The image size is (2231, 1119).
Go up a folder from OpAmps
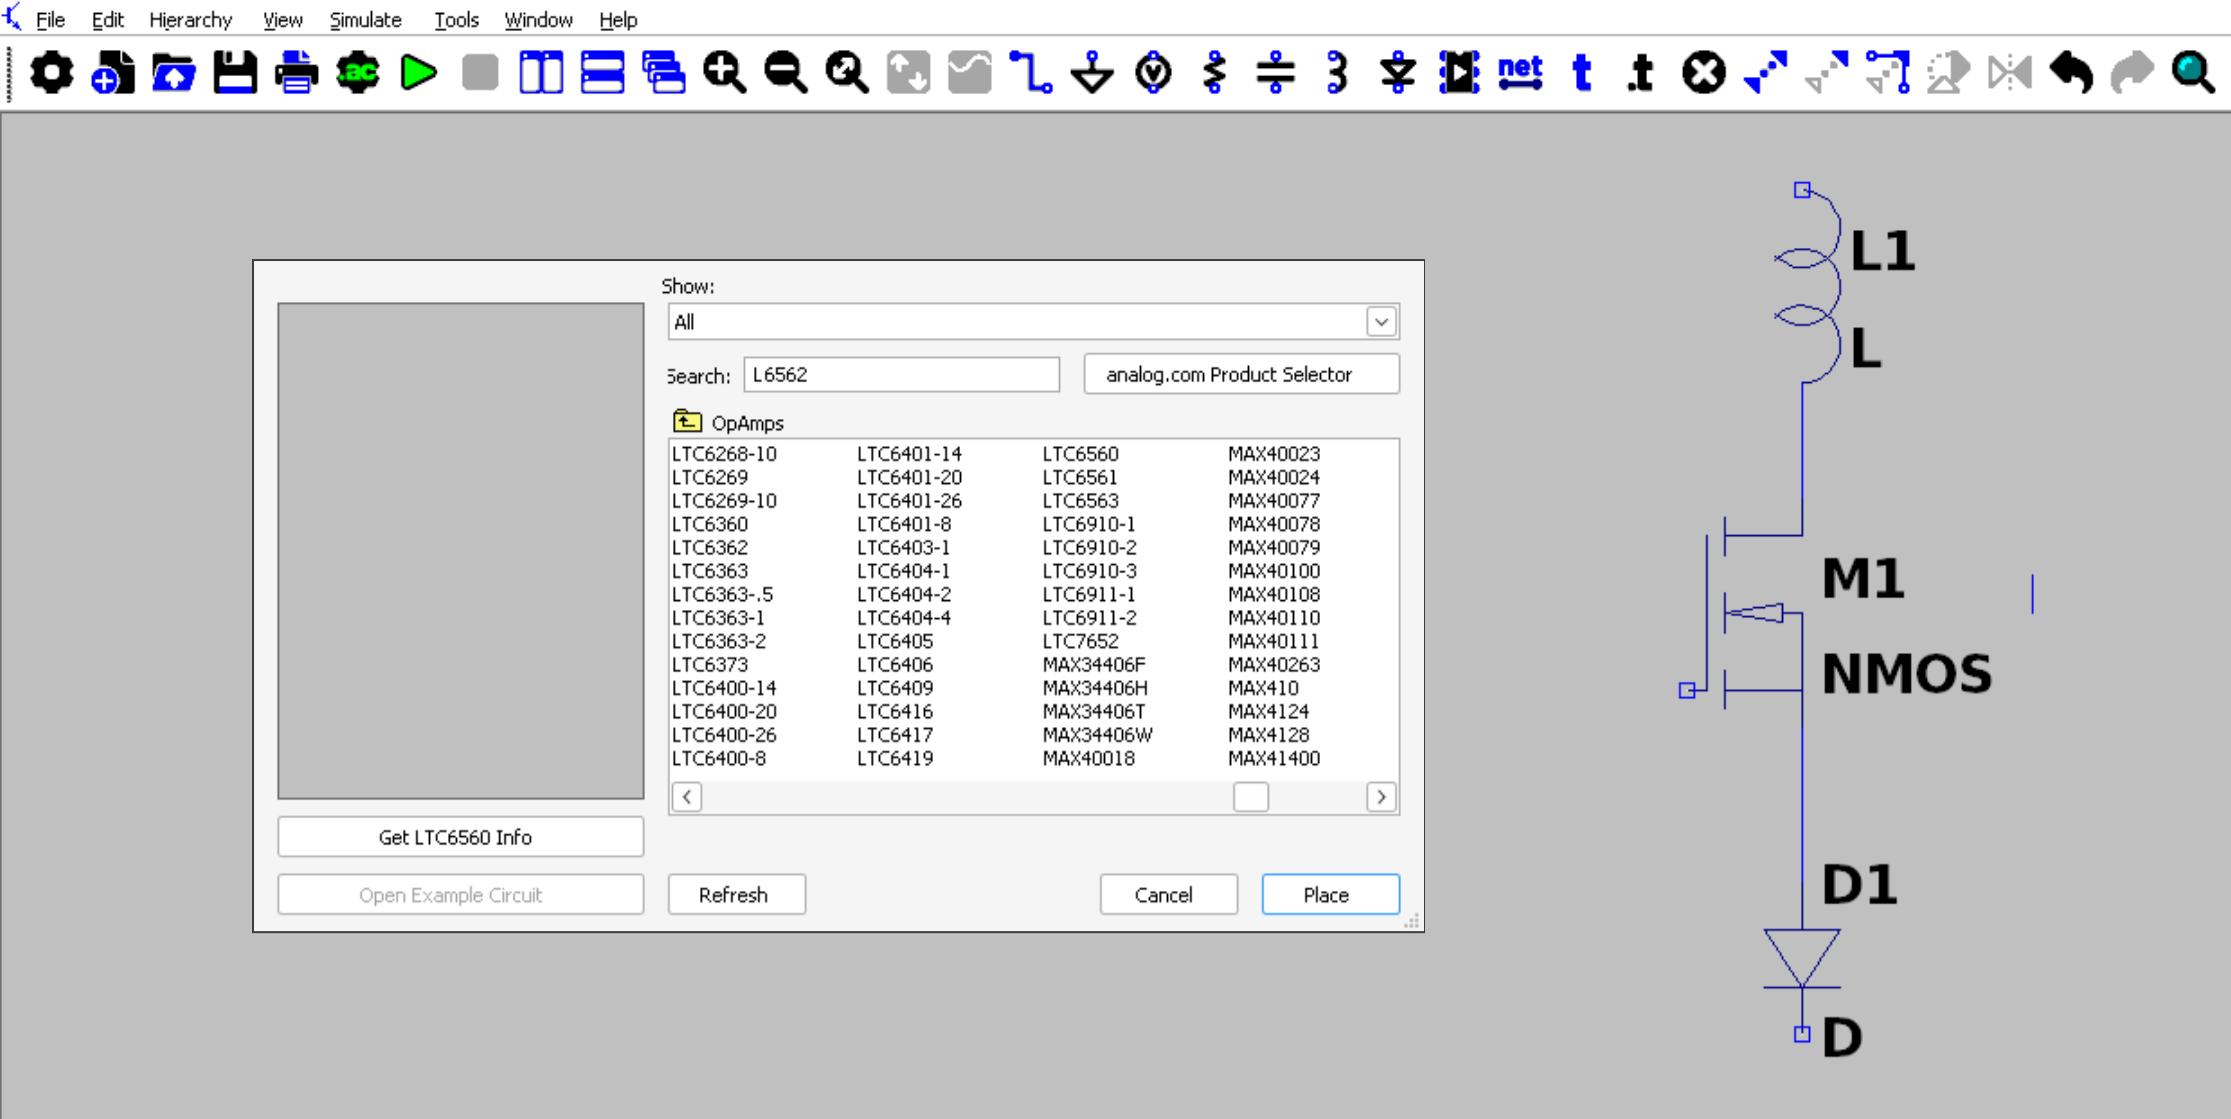tap(687, 421)
